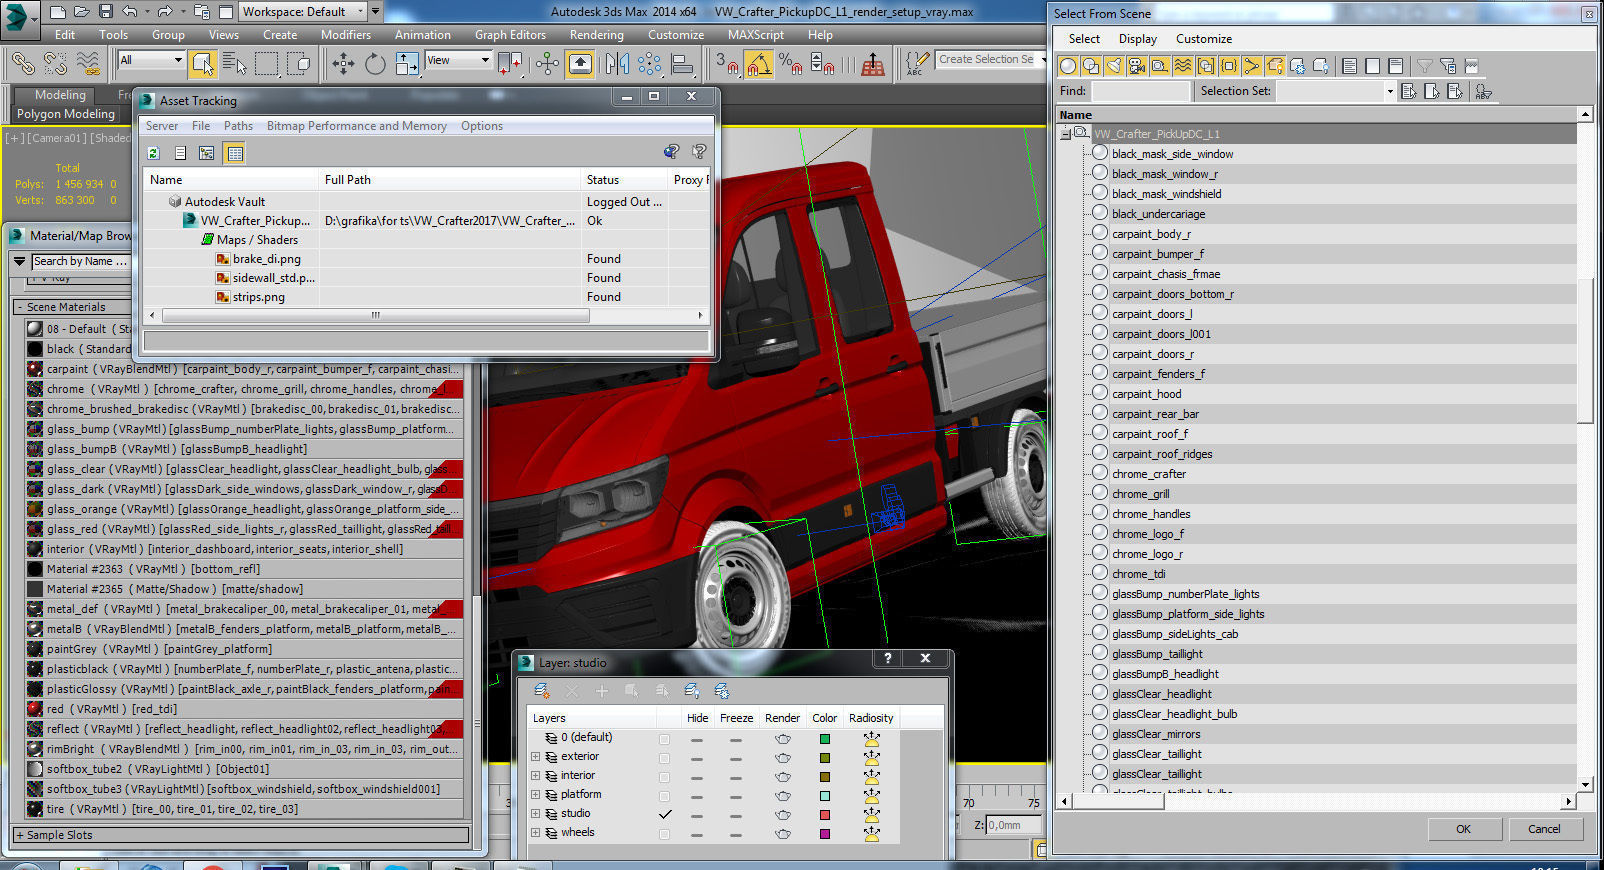Click the Unlink Selection icon
The width and height of the screenshot is (1604, 870).
click(x=55, y=64)
